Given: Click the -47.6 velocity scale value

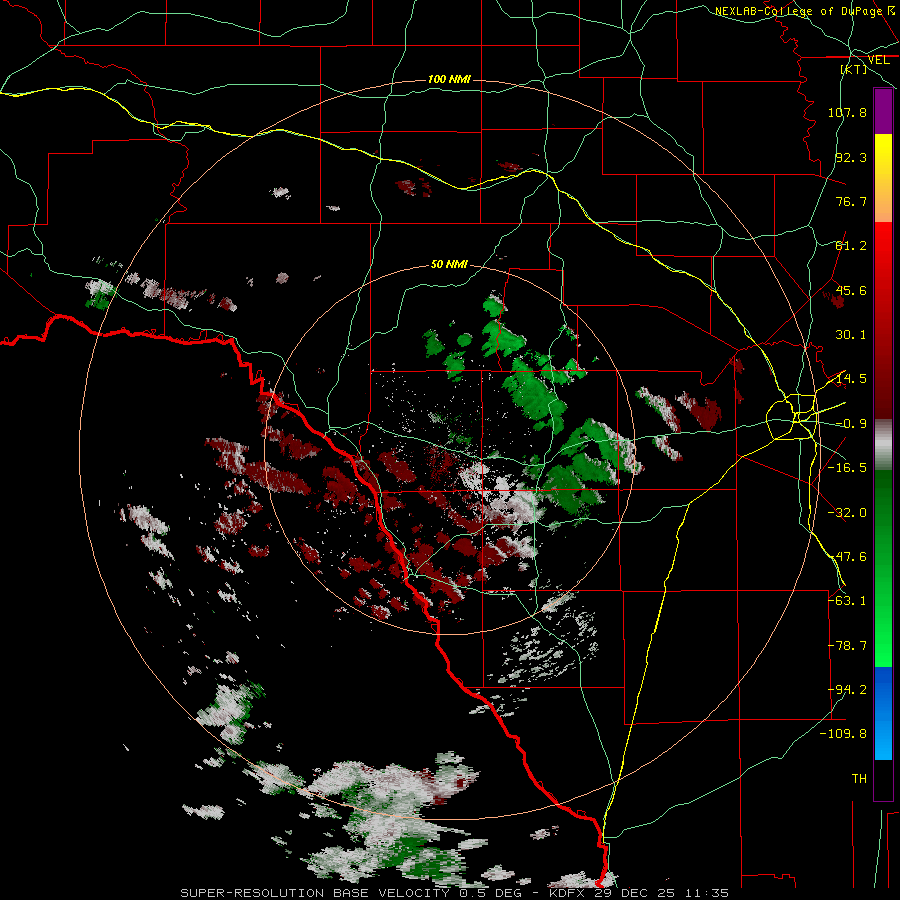Looking at the screenshot, I should point(847,557).
